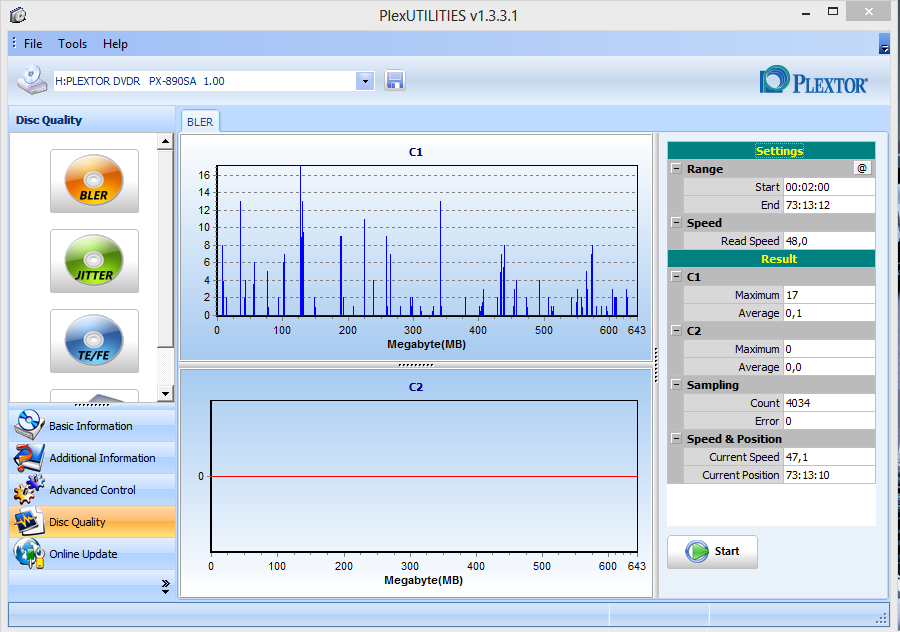
Task: Minimize the PlexUTILITIES window
Action: point(806,13)
